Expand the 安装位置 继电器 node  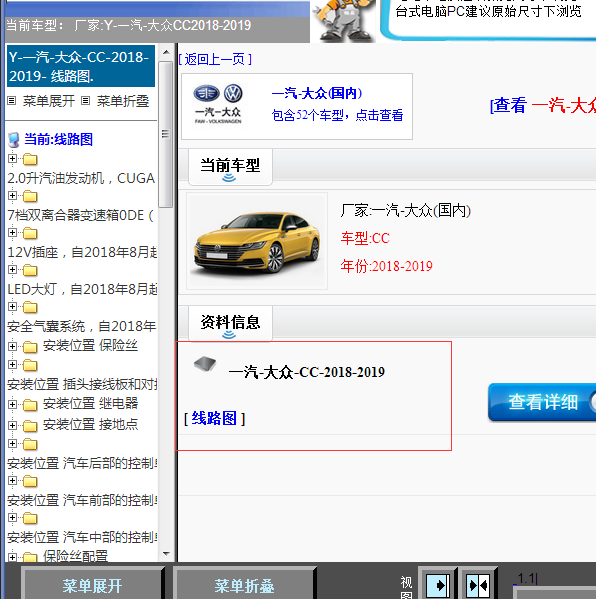tap(12, 404)
